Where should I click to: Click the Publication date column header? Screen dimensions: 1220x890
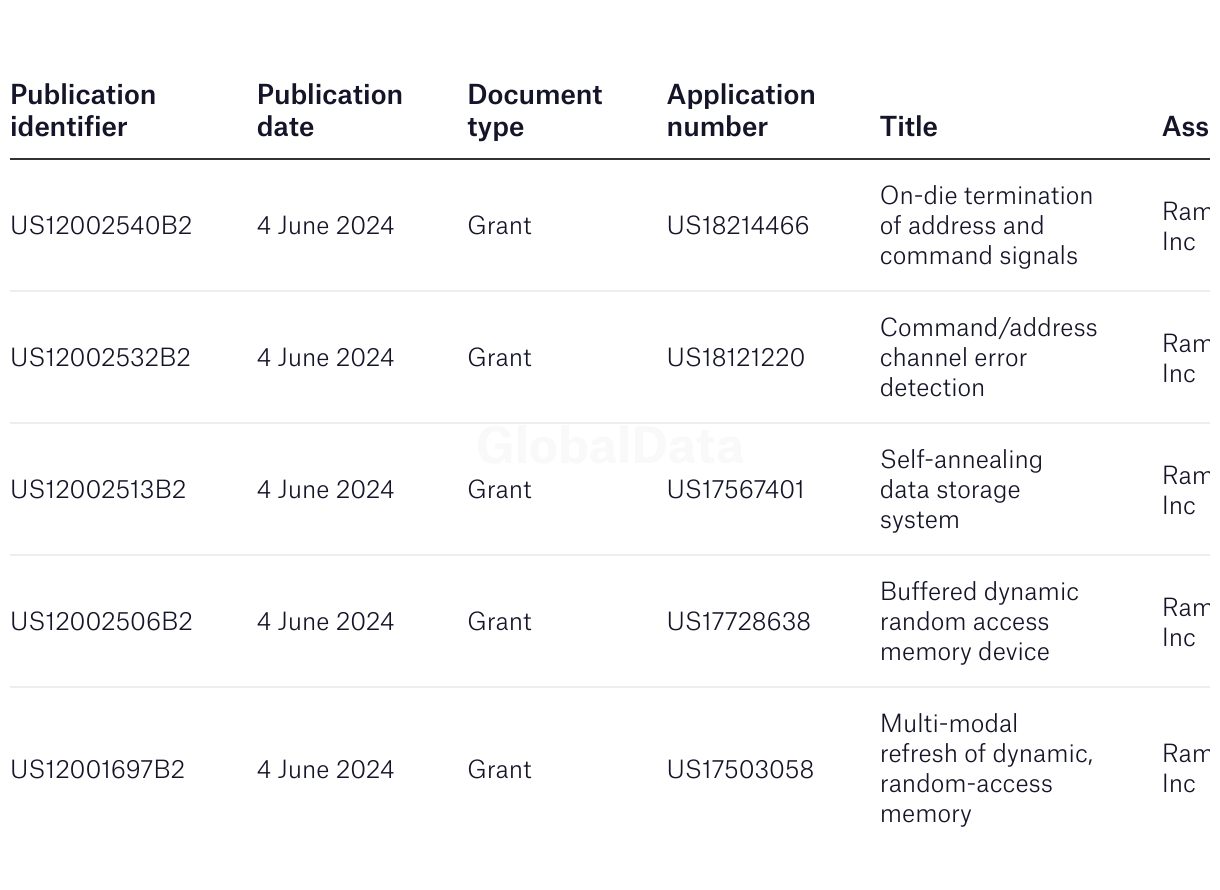click(x=330, y=110)
